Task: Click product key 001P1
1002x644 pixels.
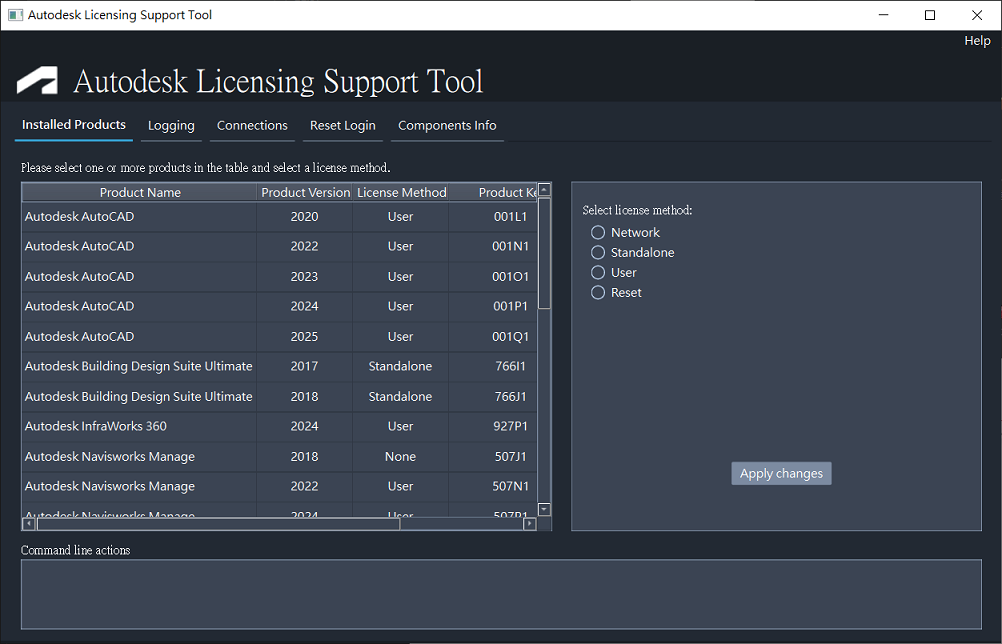Action: (x=510, y=306)
